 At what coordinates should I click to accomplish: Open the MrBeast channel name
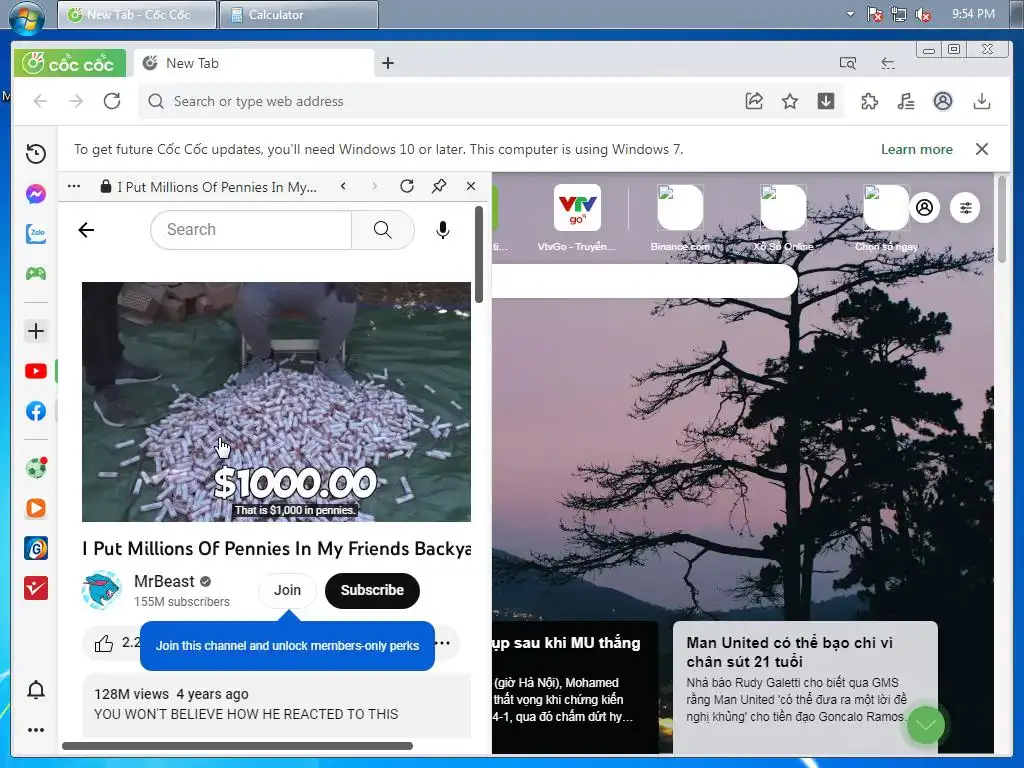point(165,581)
